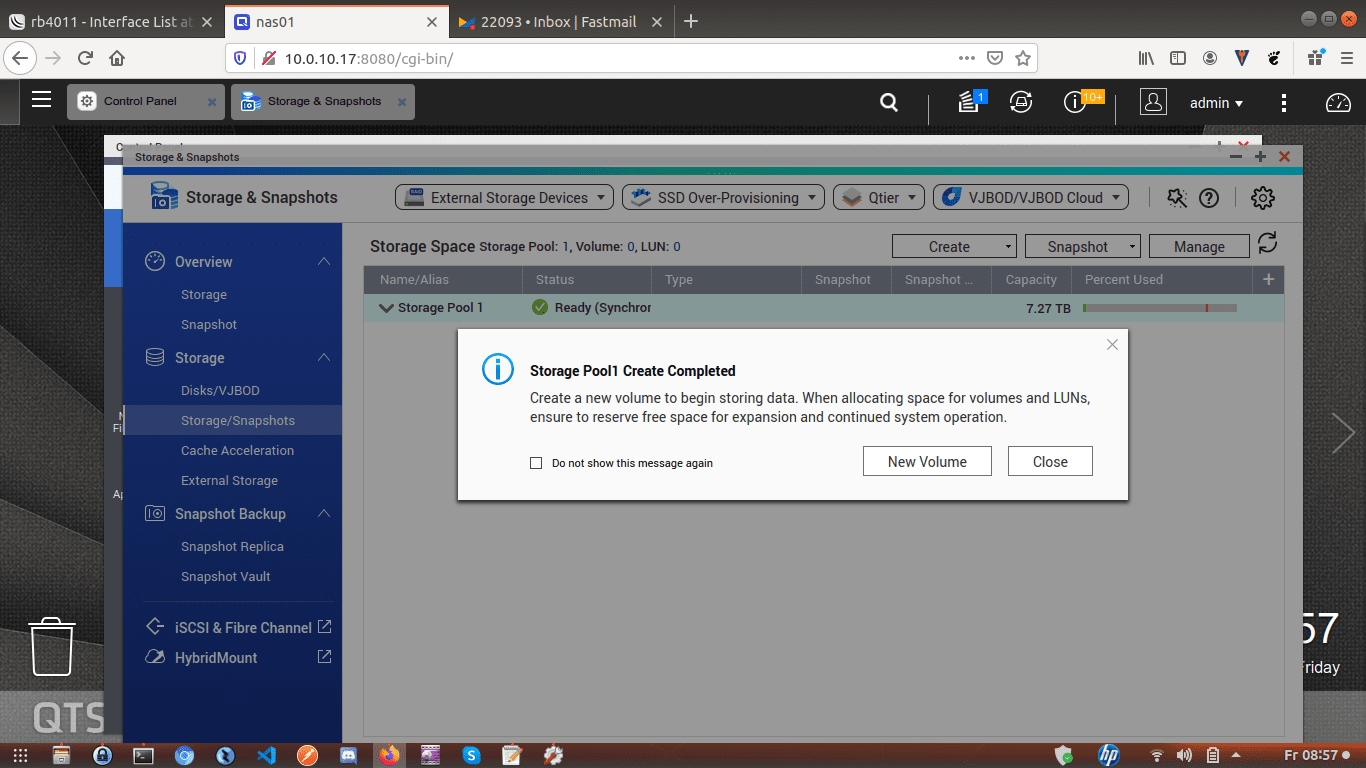
Task: Open iSCSI & Fibre Channel external link
Action: coord(324,627)
